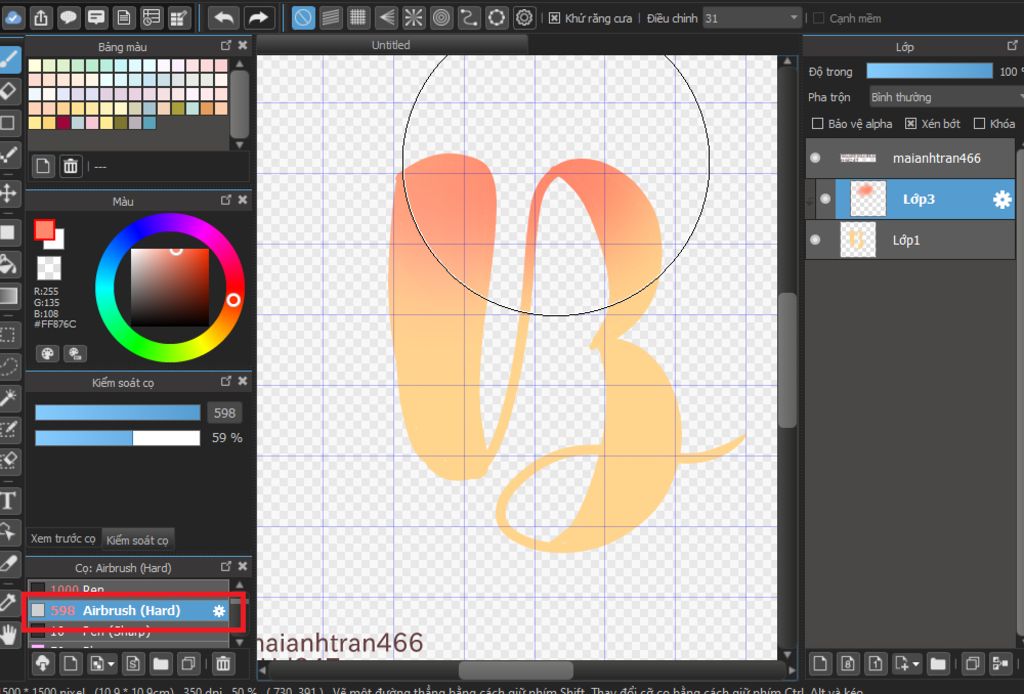
Task: Close the Bảng màu panel
Action: tap(243, 45)
